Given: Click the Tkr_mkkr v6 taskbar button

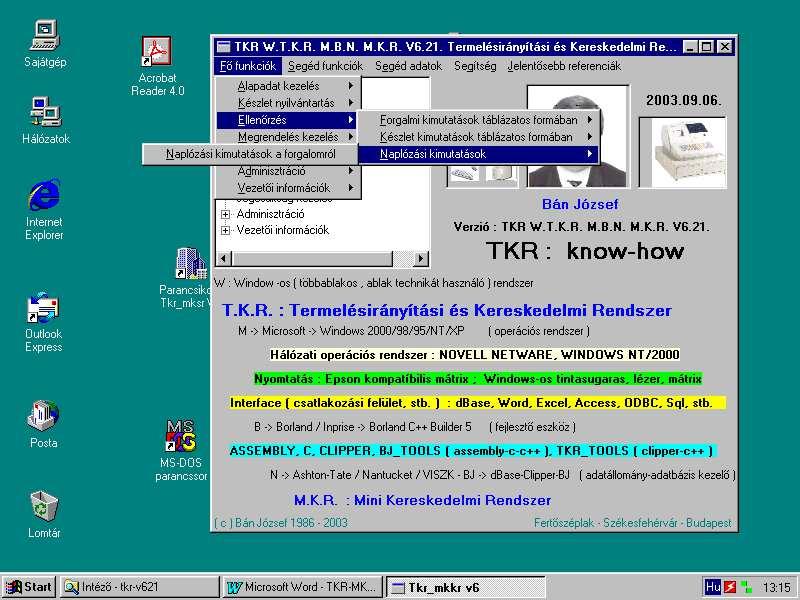Looking at the screenshot, I should [465, 587].
